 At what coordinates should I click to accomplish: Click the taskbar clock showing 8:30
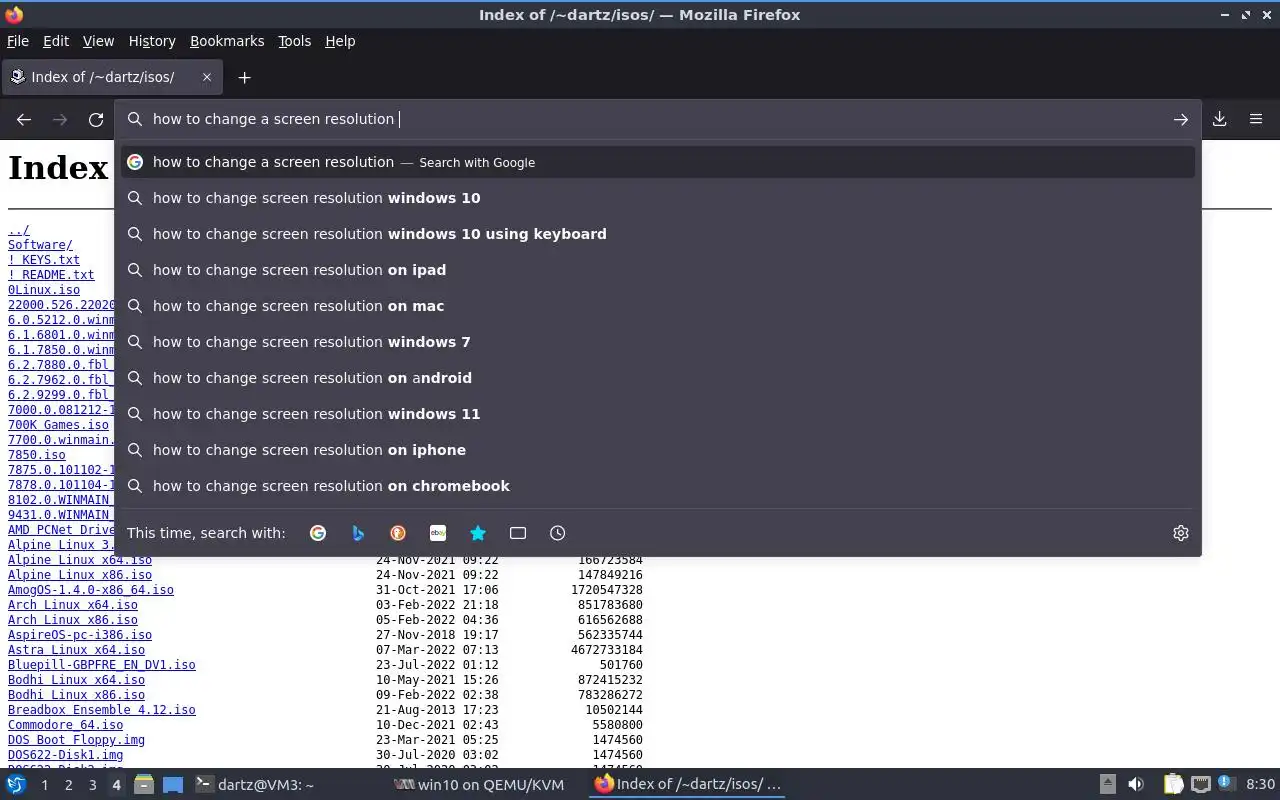click(x=1260, y=785)
